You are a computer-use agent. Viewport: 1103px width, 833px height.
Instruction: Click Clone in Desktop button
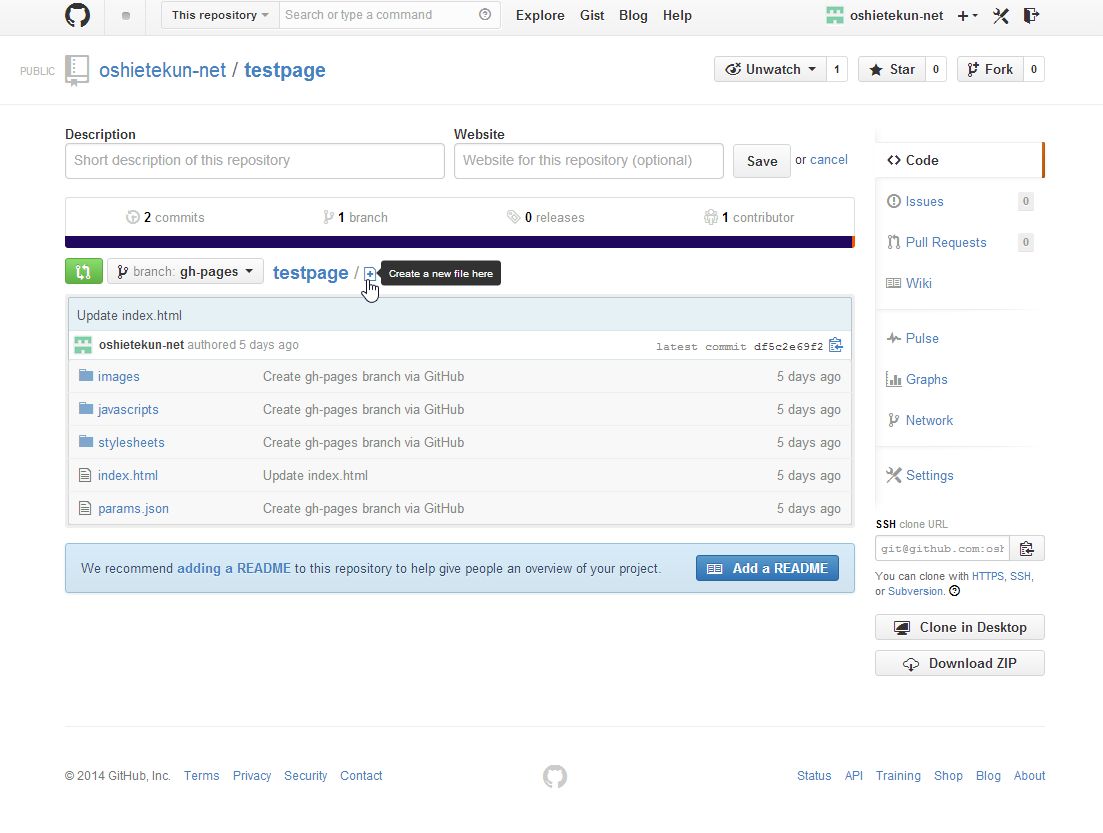pos(959,628)
